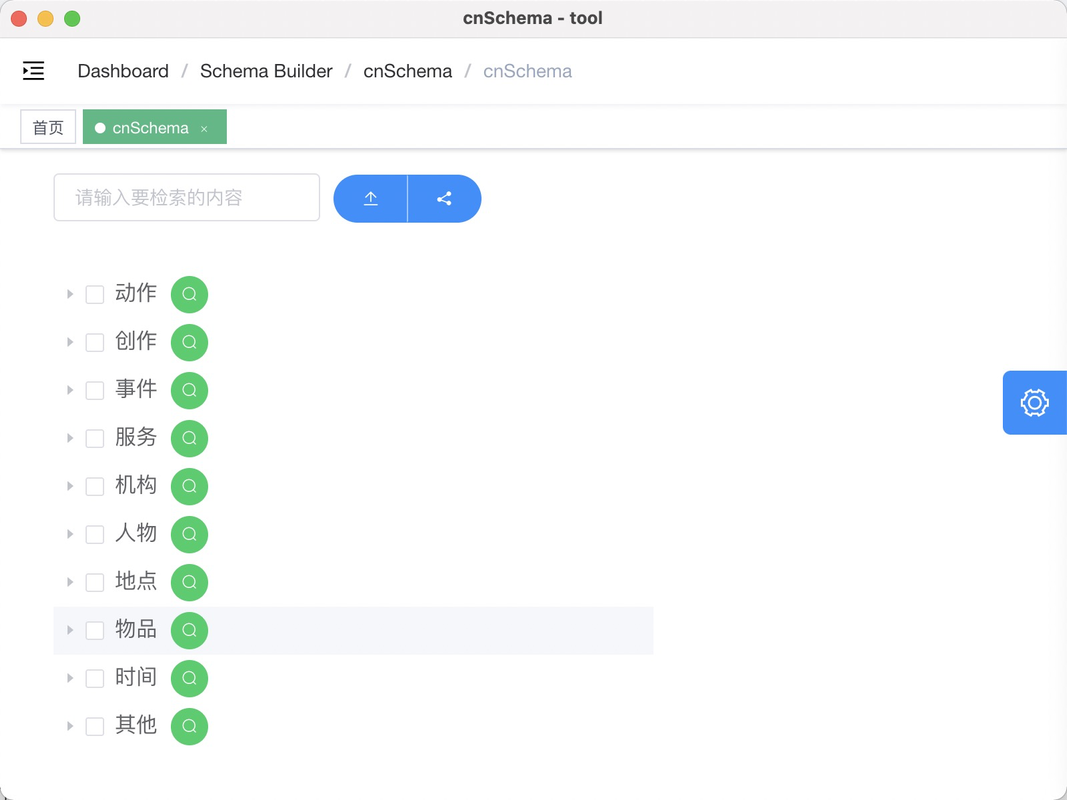Expand the 事件 tree node arrow

[x=69, y=390]
